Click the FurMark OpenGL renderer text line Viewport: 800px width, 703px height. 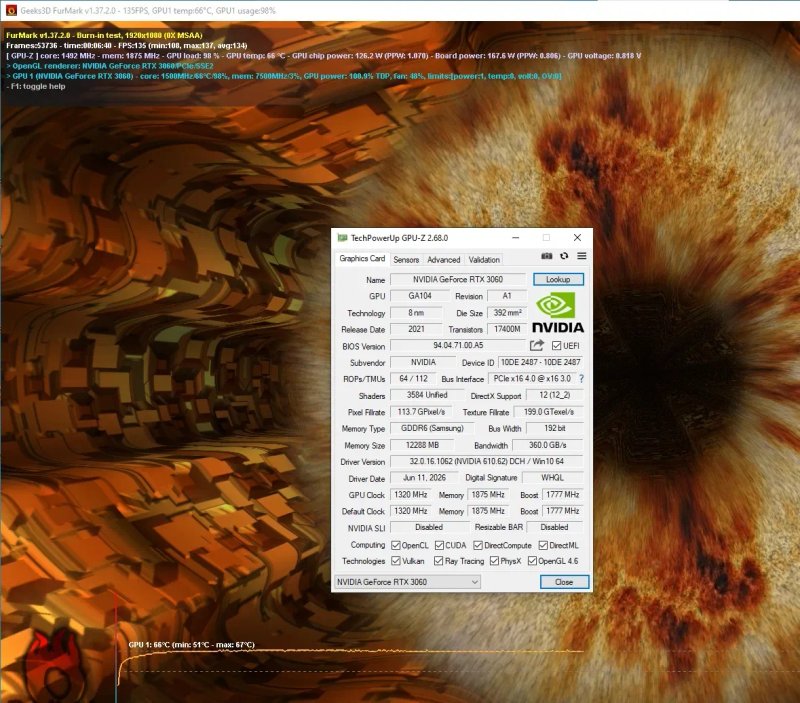[x=110, y=66]
